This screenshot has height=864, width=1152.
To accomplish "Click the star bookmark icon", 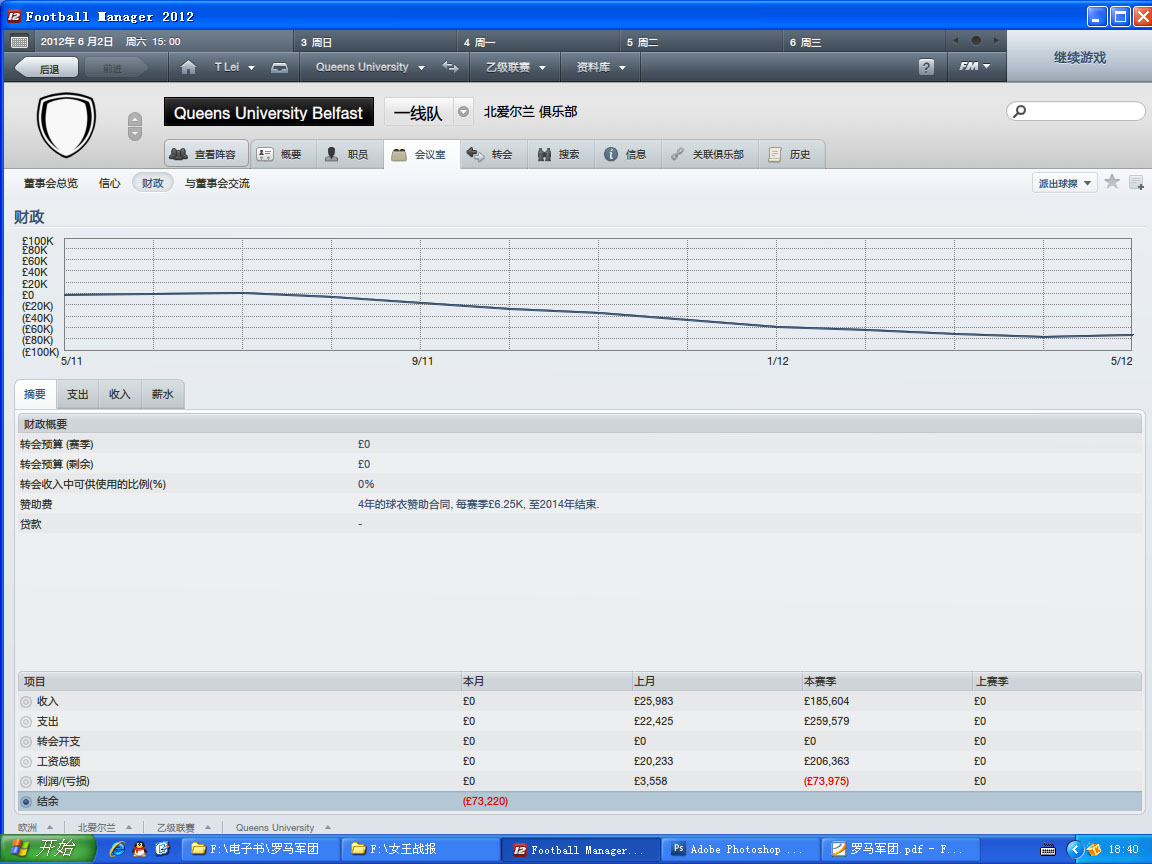I will [x=1111, y=182].
